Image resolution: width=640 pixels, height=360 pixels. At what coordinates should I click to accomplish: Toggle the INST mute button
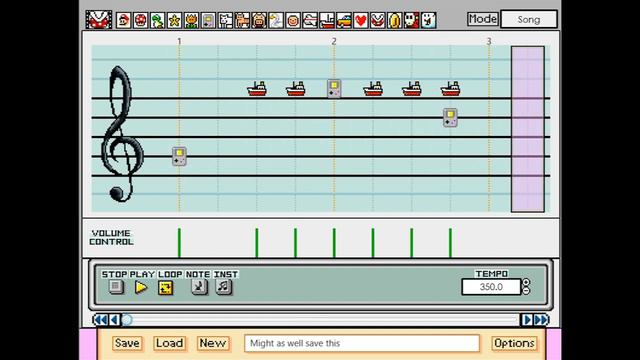coord(224,287)
